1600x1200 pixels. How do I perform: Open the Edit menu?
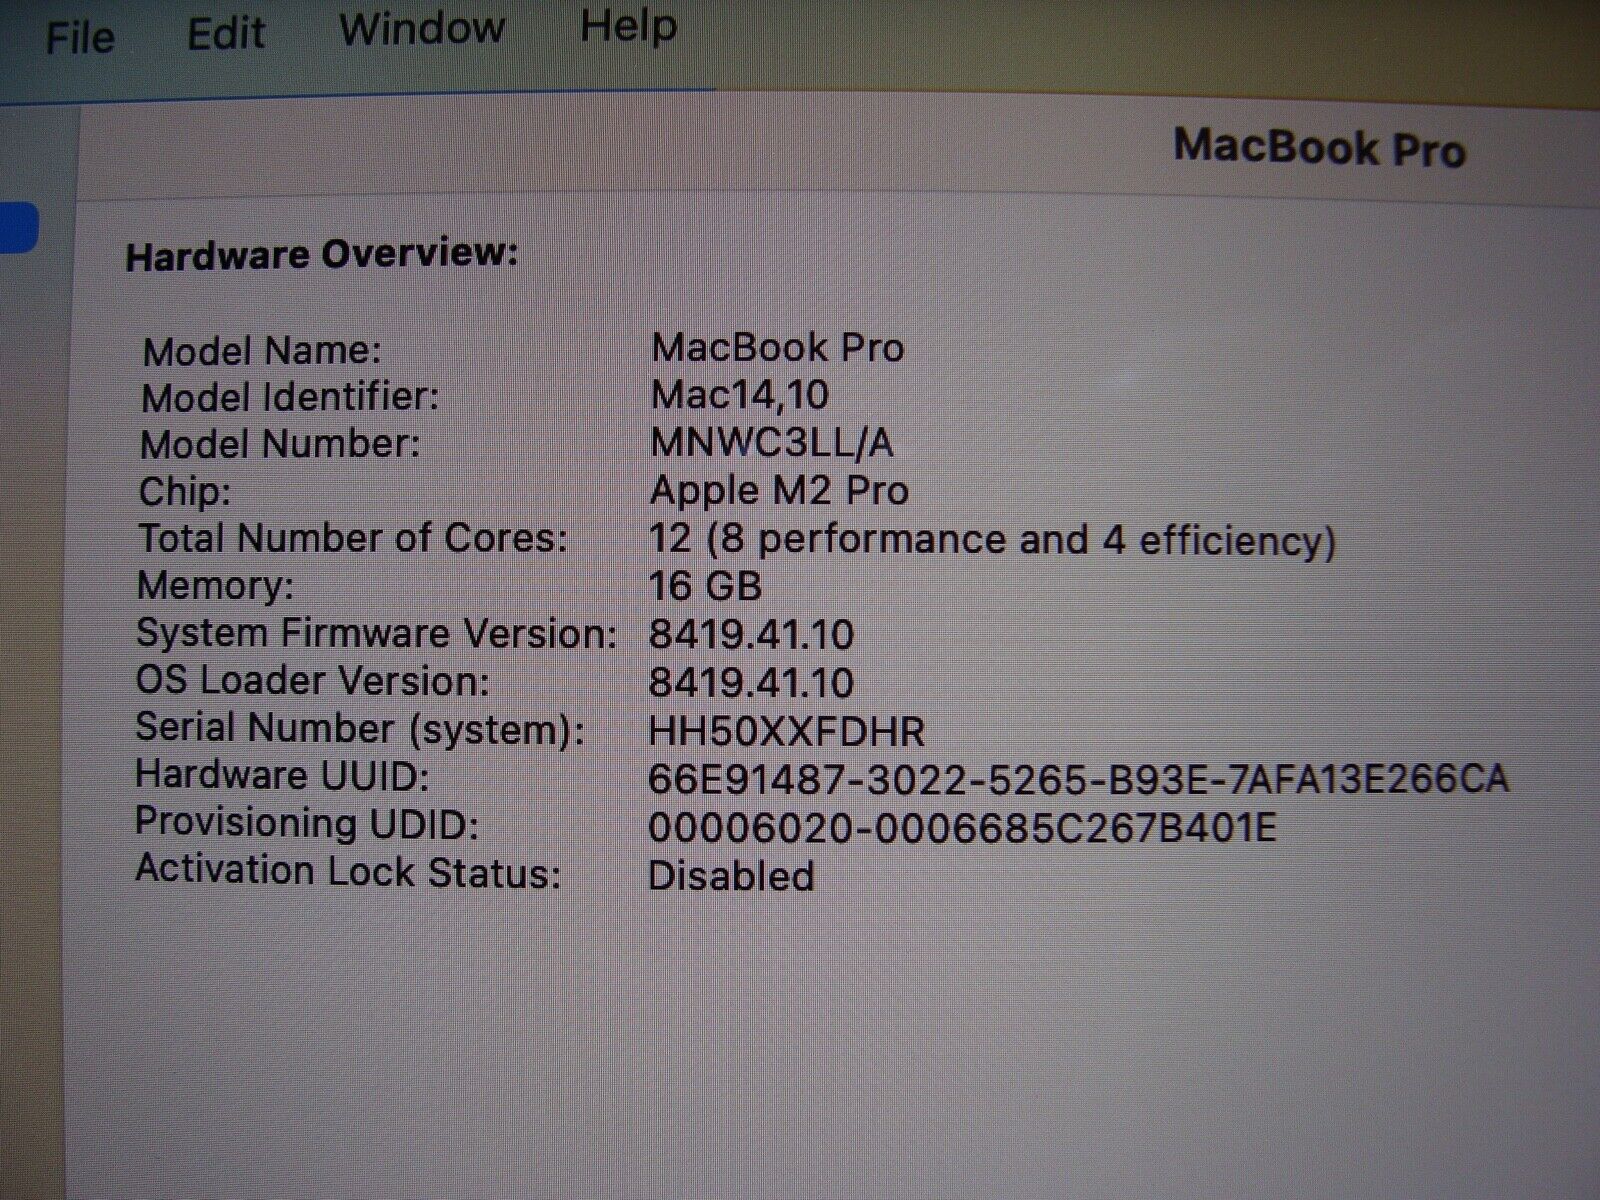click(226, 34)
